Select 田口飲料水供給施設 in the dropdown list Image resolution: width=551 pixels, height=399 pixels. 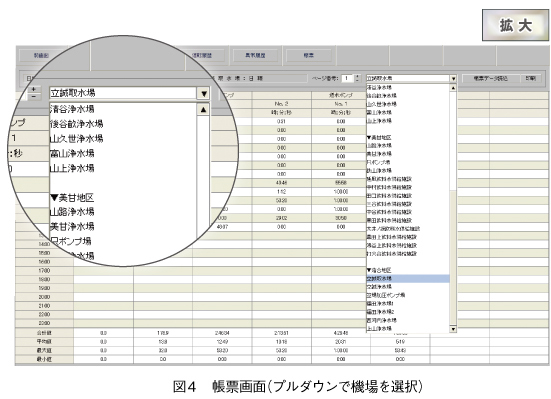[408, 196]
